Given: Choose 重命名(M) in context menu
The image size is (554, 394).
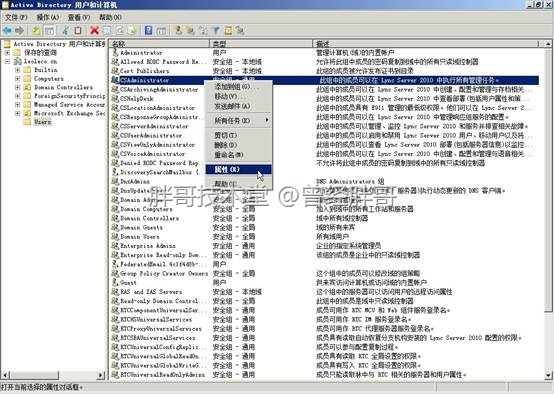Looking at the screenshot, I should pyautogui.click(x=238, y=155).
